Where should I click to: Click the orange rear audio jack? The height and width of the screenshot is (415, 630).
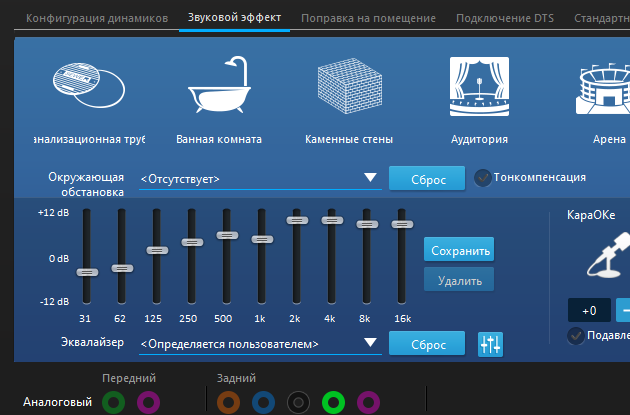point(227,402)
